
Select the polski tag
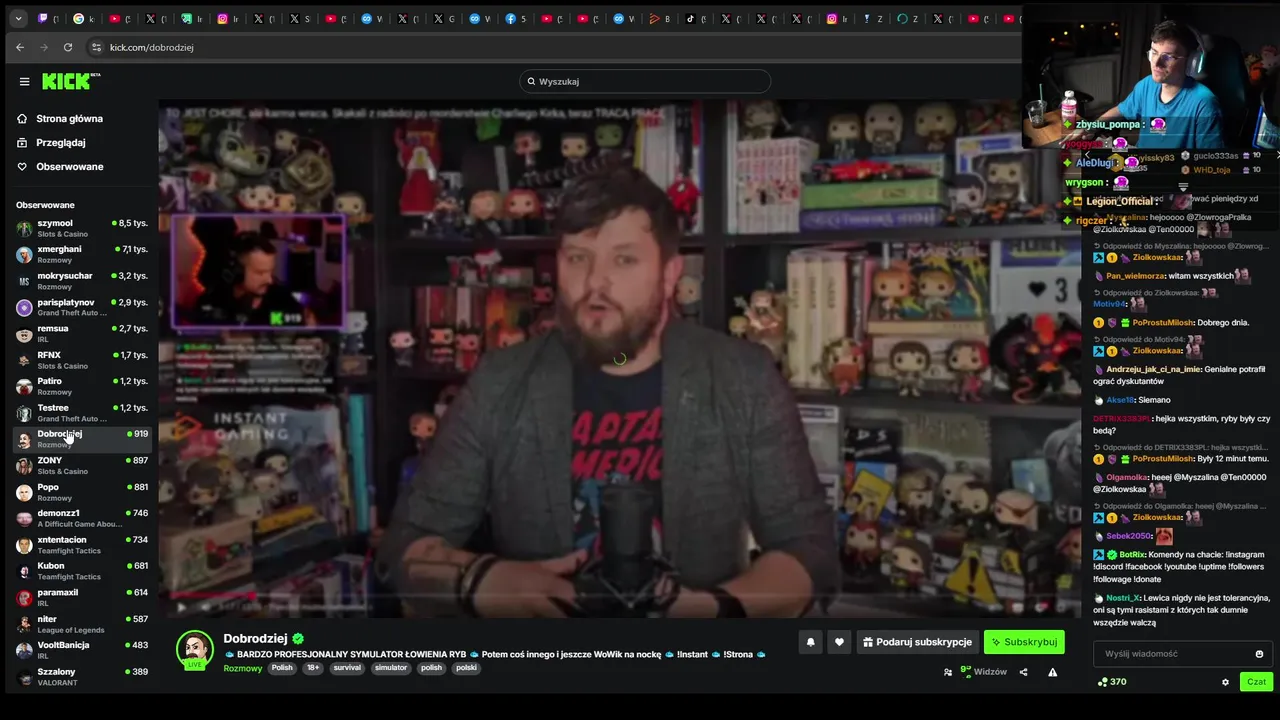click(x=466, y=668)
